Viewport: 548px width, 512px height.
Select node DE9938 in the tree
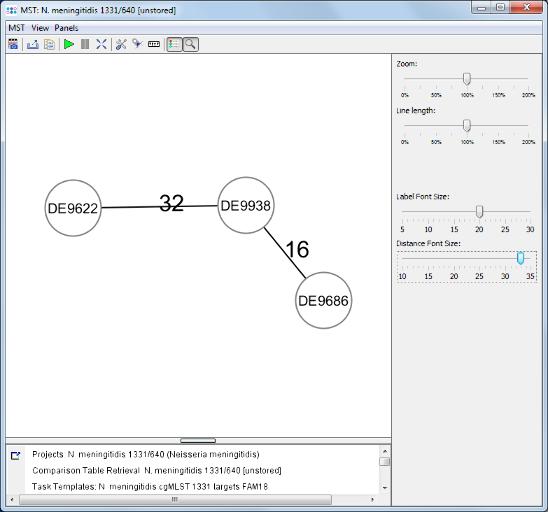246,205
